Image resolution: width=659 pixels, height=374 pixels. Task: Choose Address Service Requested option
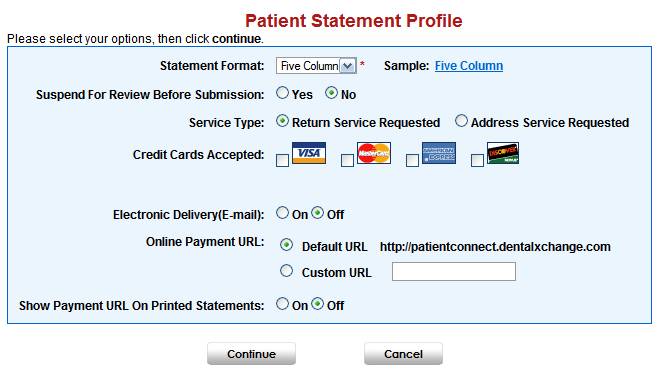(461, 121)
